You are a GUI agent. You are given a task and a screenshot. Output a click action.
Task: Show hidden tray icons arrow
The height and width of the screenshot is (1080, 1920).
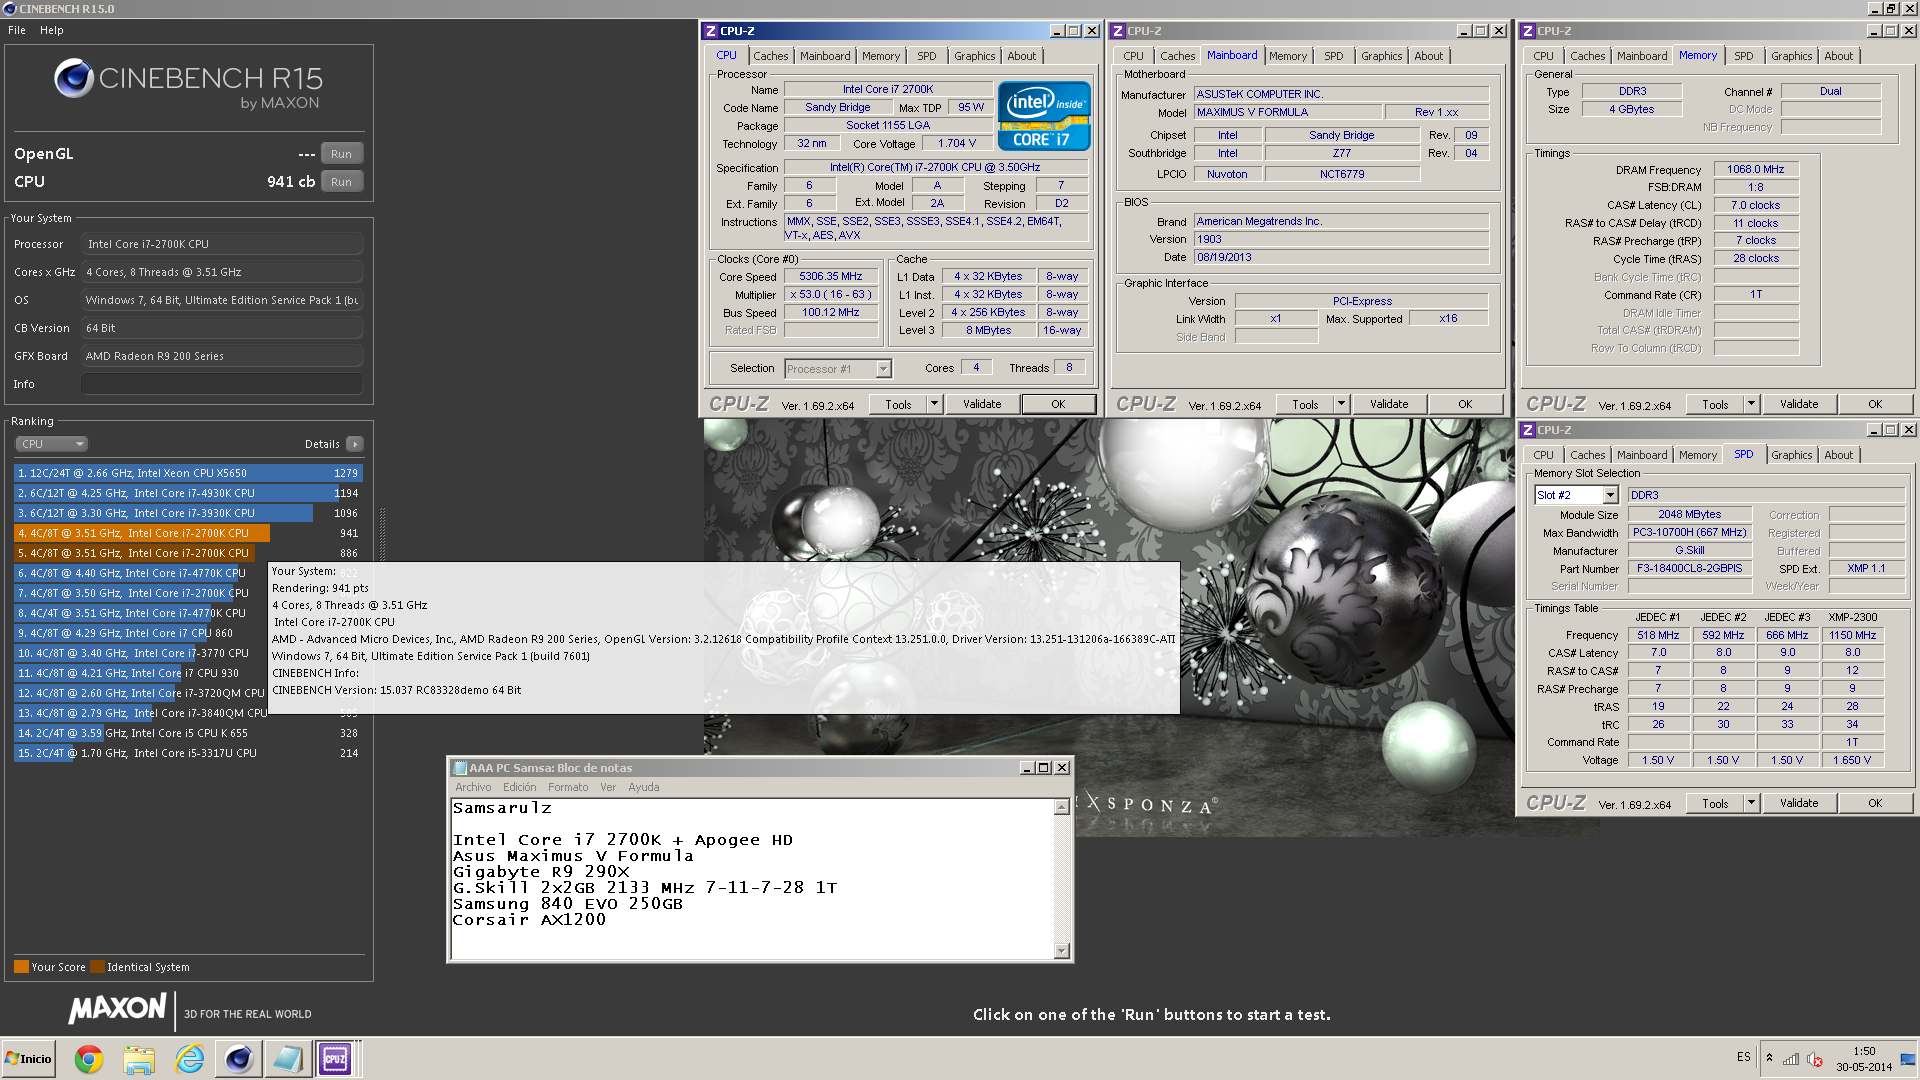click(1769, 1058)
